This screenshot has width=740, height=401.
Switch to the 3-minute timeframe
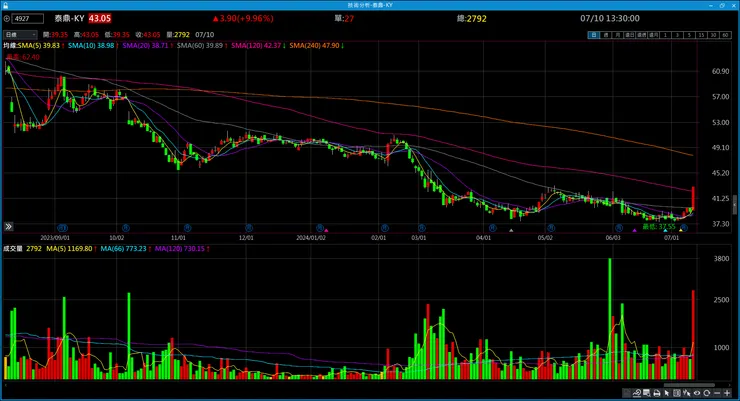(677, 35)
